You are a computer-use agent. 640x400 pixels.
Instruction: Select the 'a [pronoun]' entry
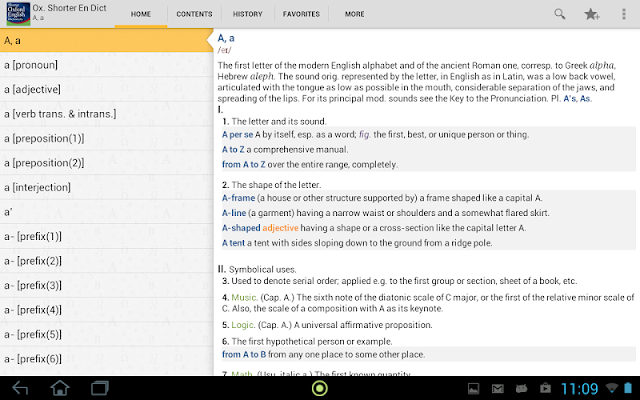[x=107, y=65]
